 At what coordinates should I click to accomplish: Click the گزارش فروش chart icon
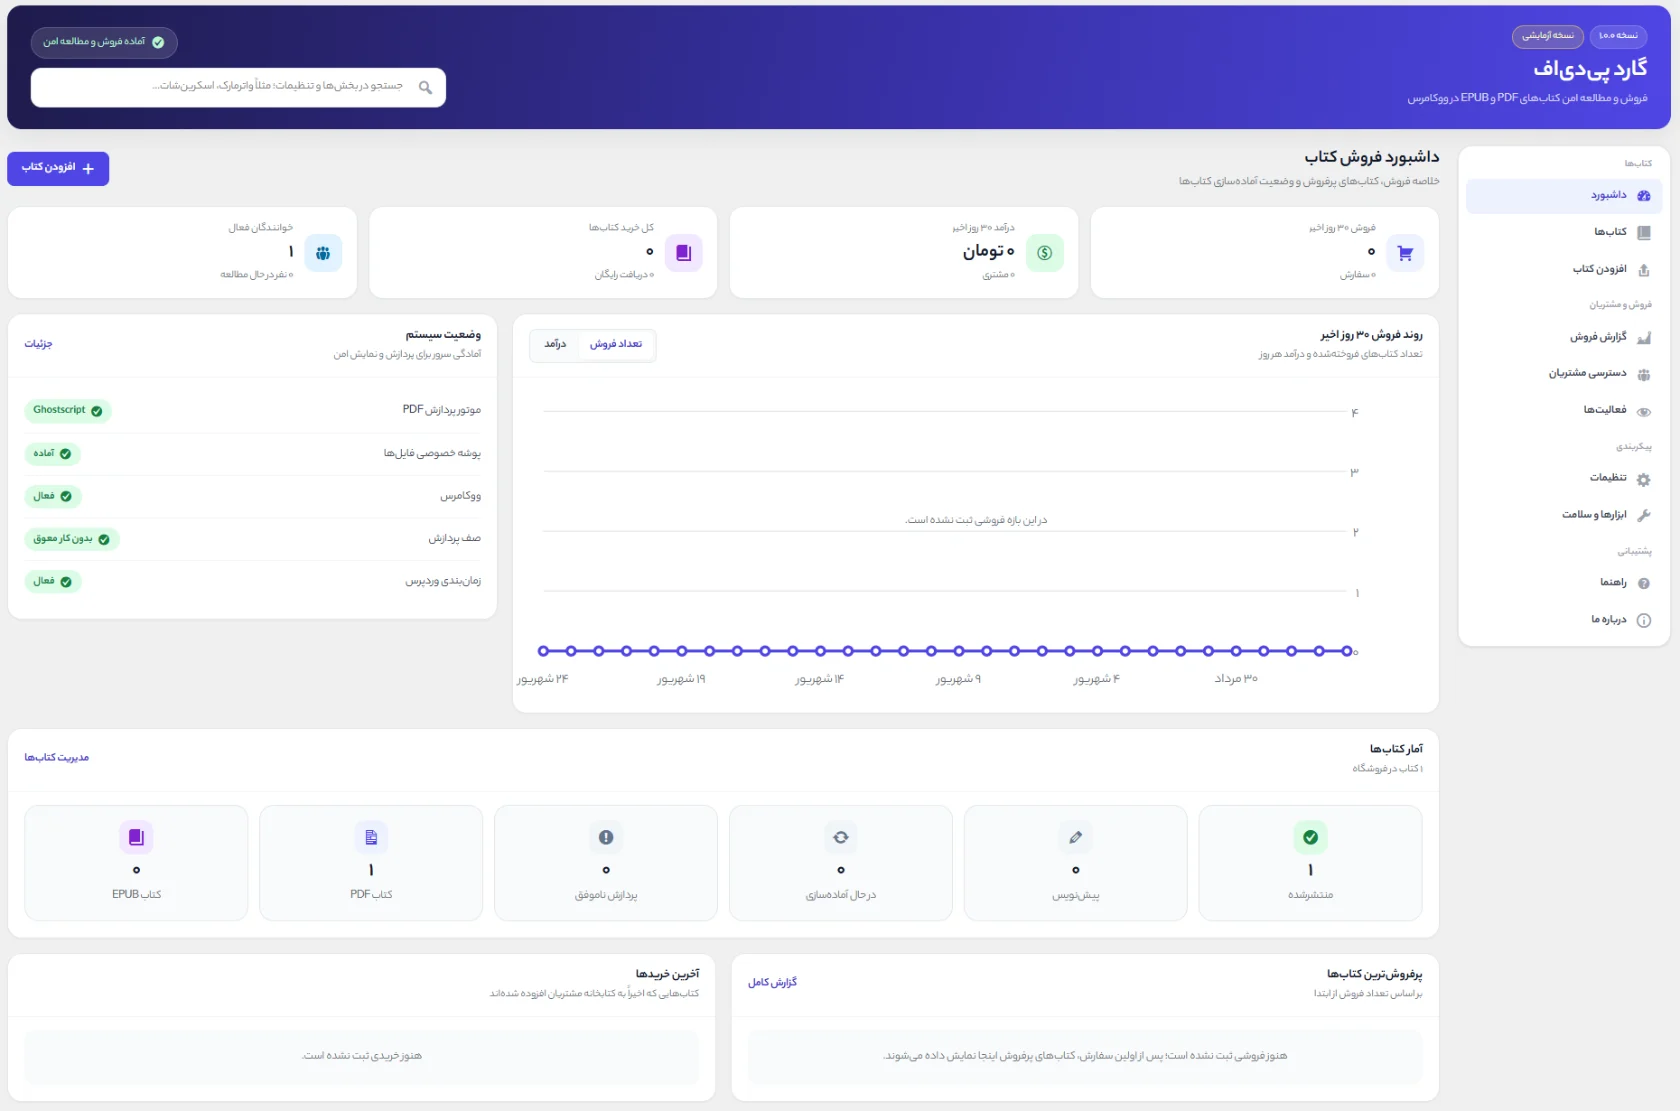coord(1643,338)
